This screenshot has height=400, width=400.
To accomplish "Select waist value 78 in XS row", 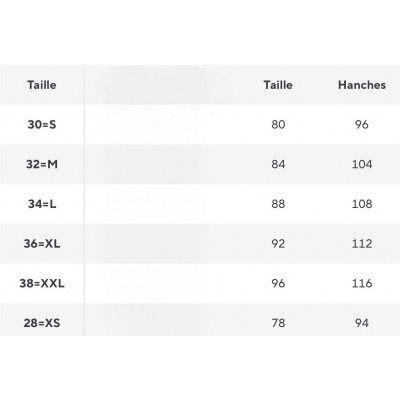I will [x=278, y=323].
